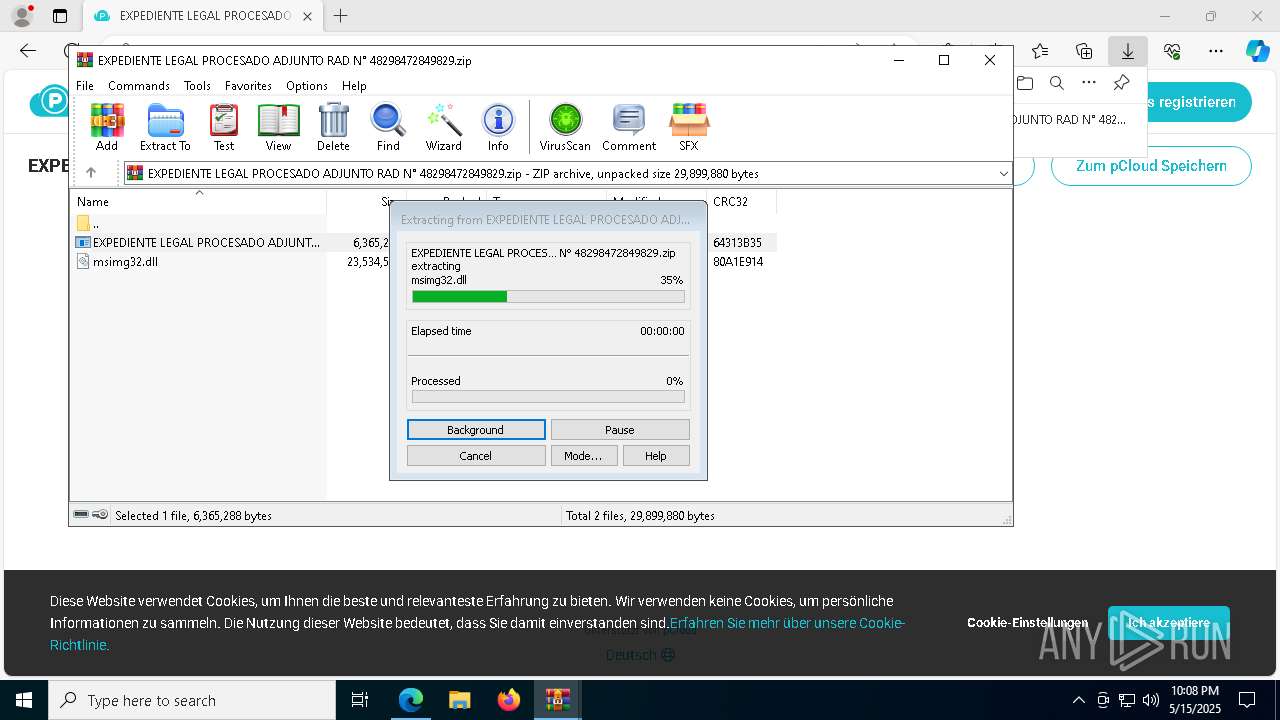Click status text 'Total 2 files, 29,899,880 bytes'
Screen dimensions: 1280x720
point(640,516)
